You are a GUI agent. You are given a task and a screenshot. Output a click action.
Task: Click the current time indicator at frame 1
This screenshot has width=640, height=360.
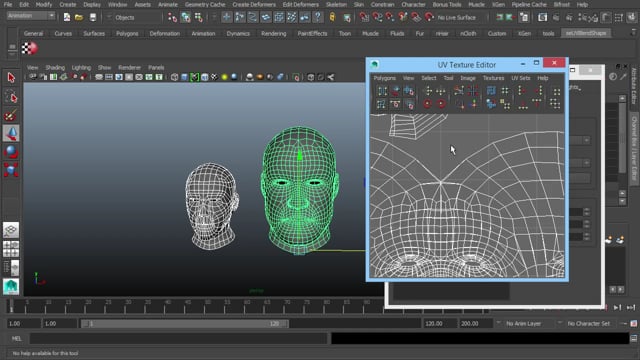click(x=11, y=306)
